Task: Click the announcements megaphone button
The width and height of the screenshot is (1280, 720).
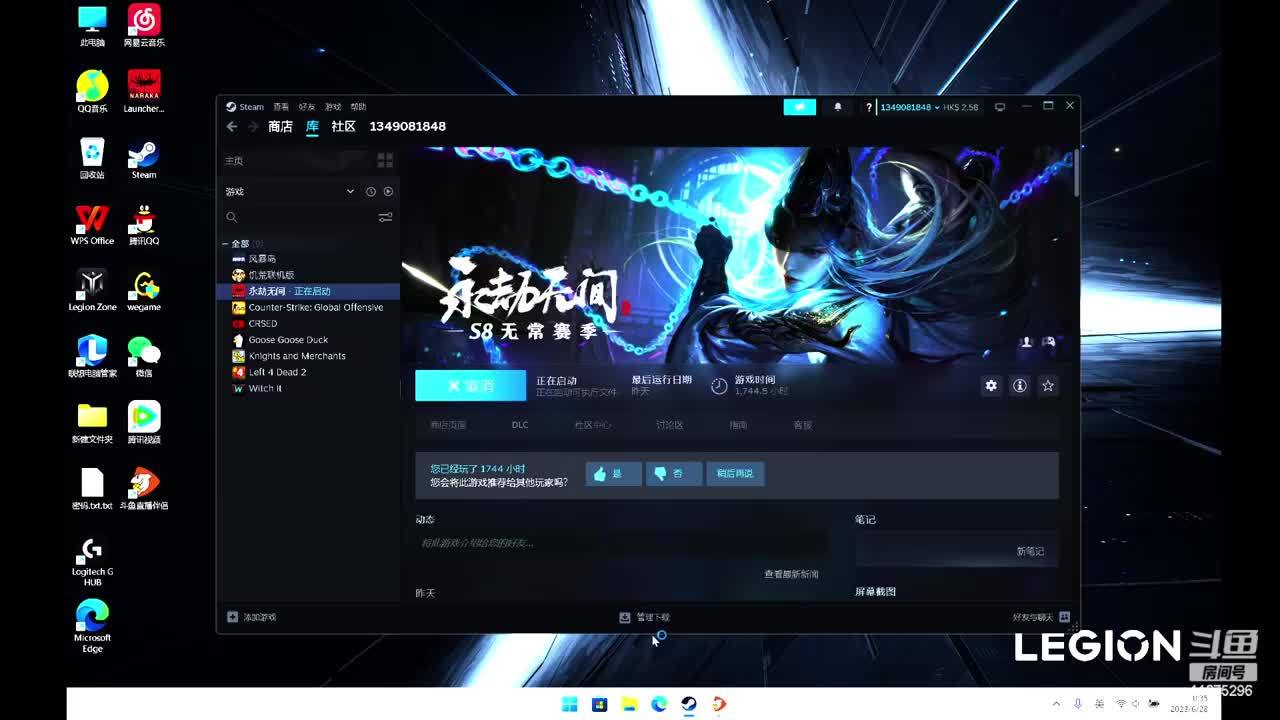Action: tap(799, 107)
